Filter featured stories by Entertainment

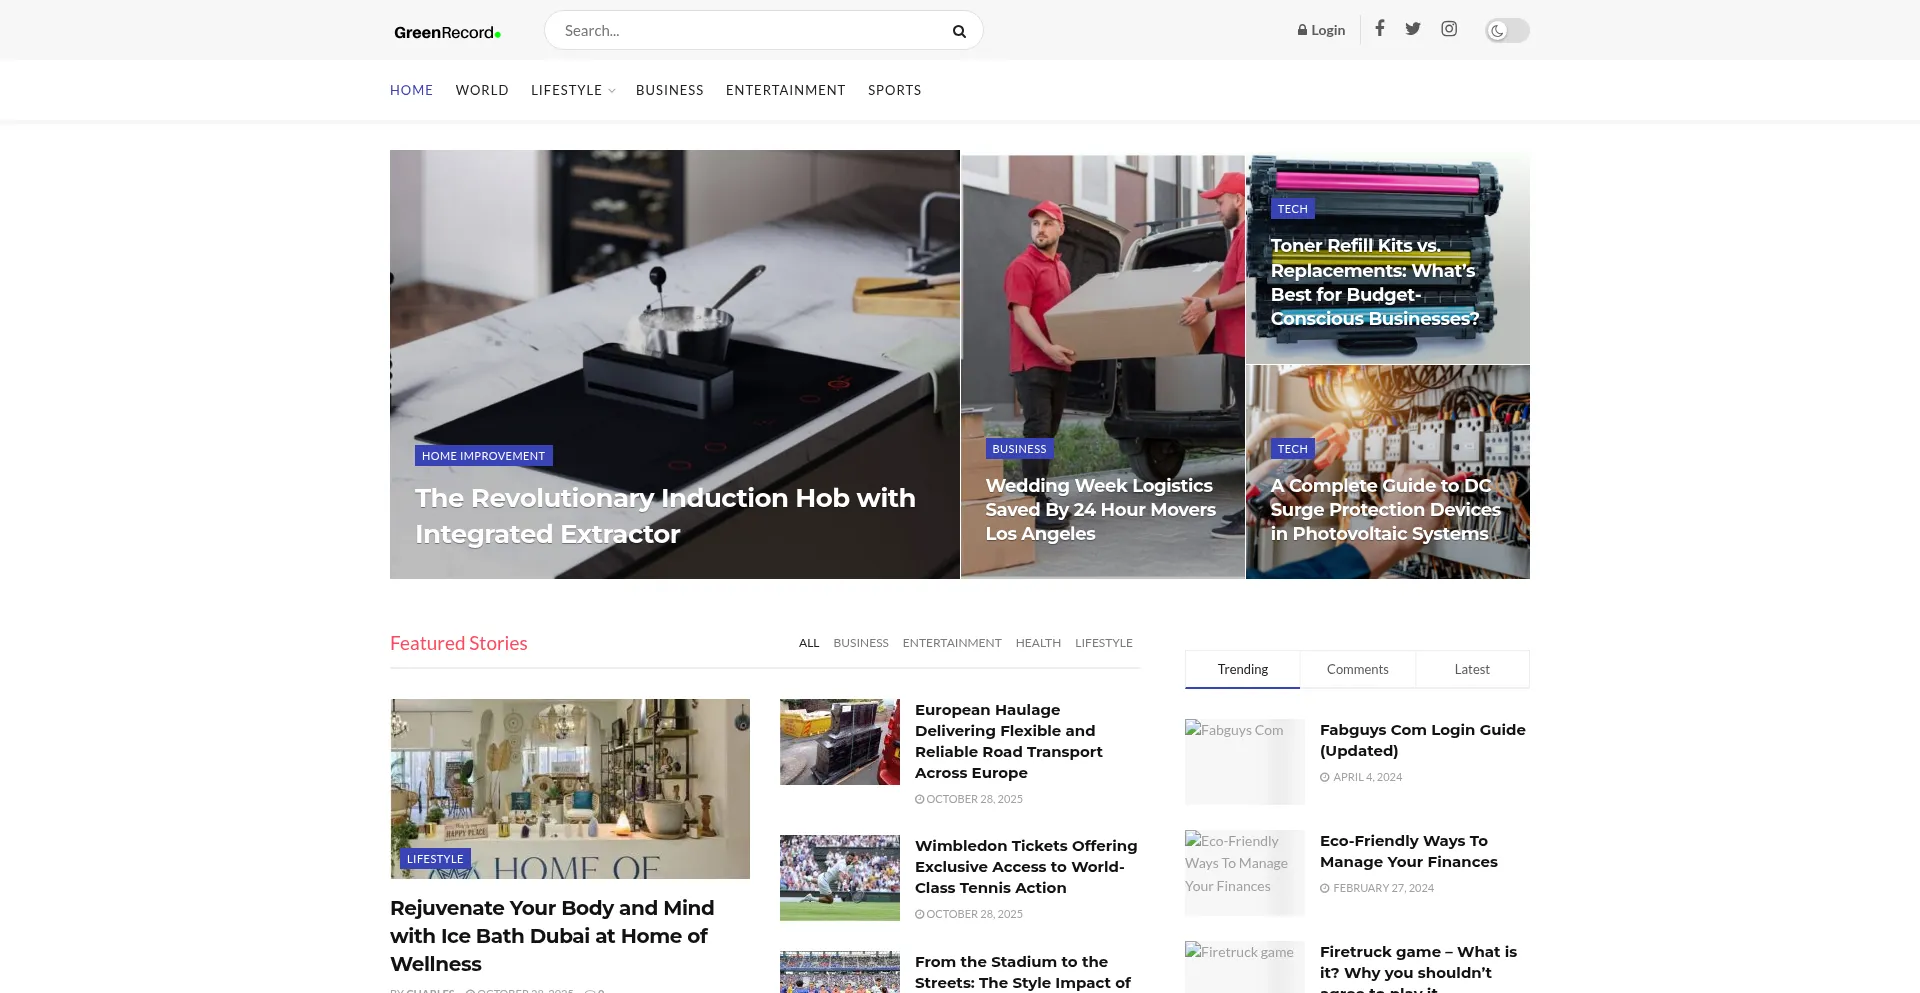[951, 643]
